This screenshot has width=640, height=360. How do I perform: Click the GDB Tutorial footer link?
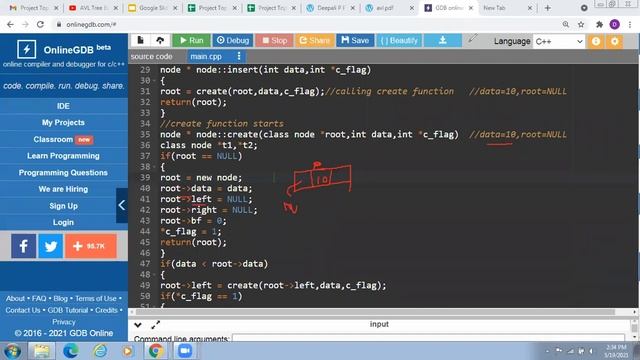68,310
